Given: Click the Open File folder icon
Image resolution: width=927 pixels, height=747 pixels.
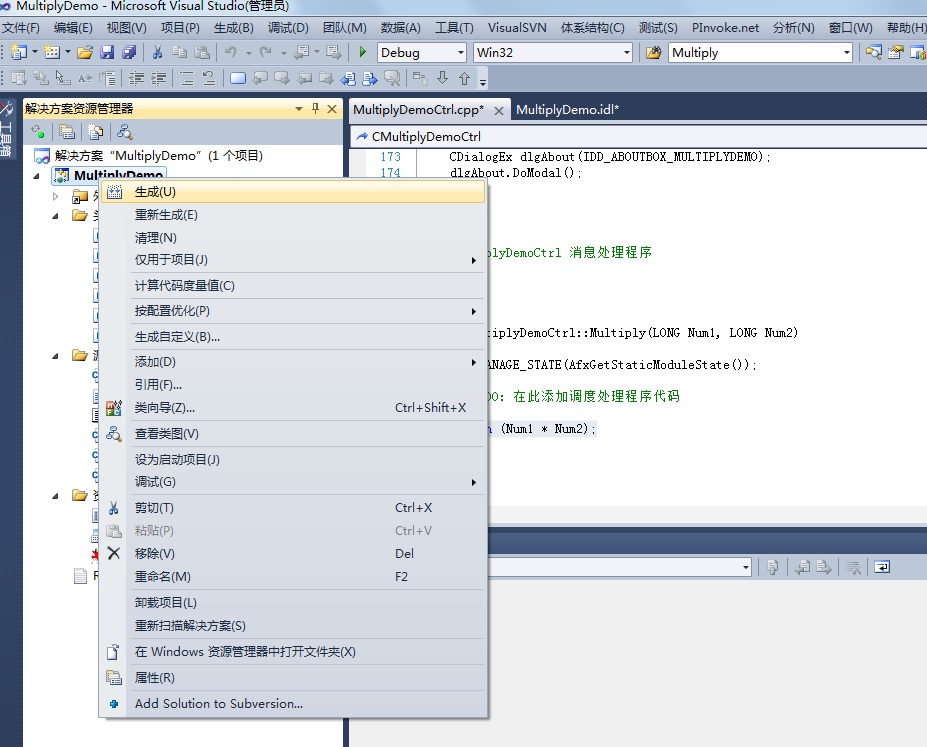Looking at the screenshot, I should click(85, 53).
